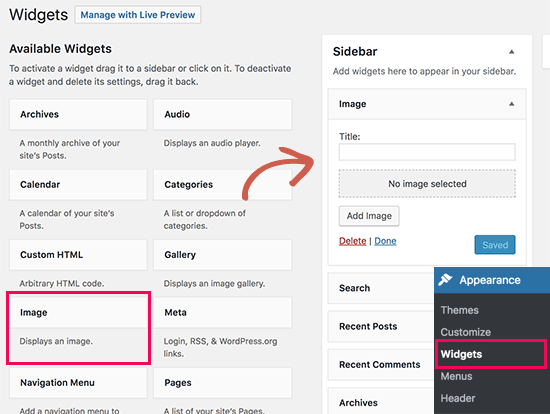Open Menus under Appearance
The image size is (550, 414).
pyautogui.click(x=456, y=376)
